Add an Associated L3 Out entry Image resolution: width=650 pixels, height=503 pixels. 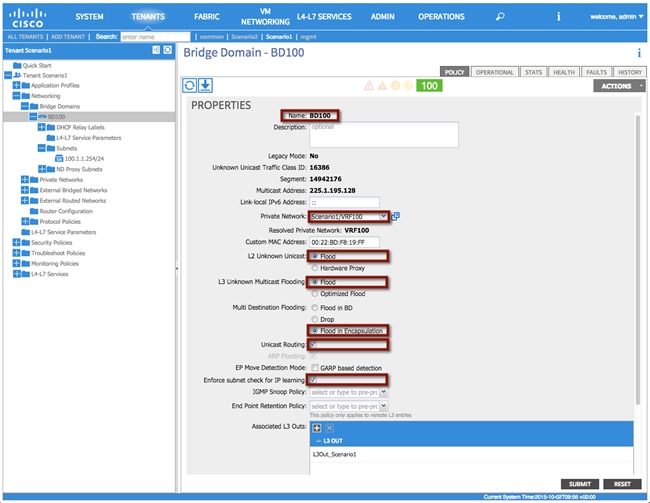point(317,428)
